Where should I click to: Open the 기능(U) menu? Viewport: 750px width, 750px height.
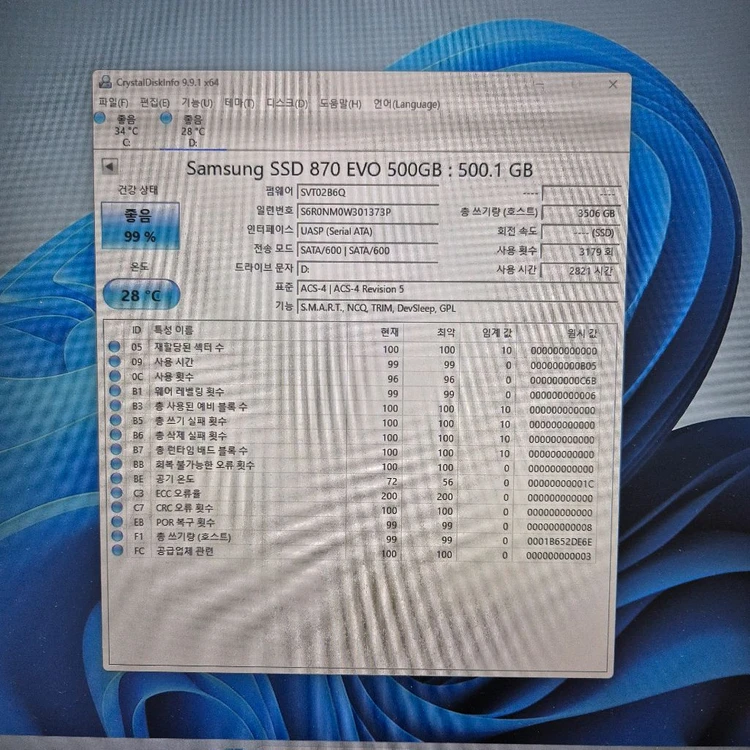click(x=197, y=102)
